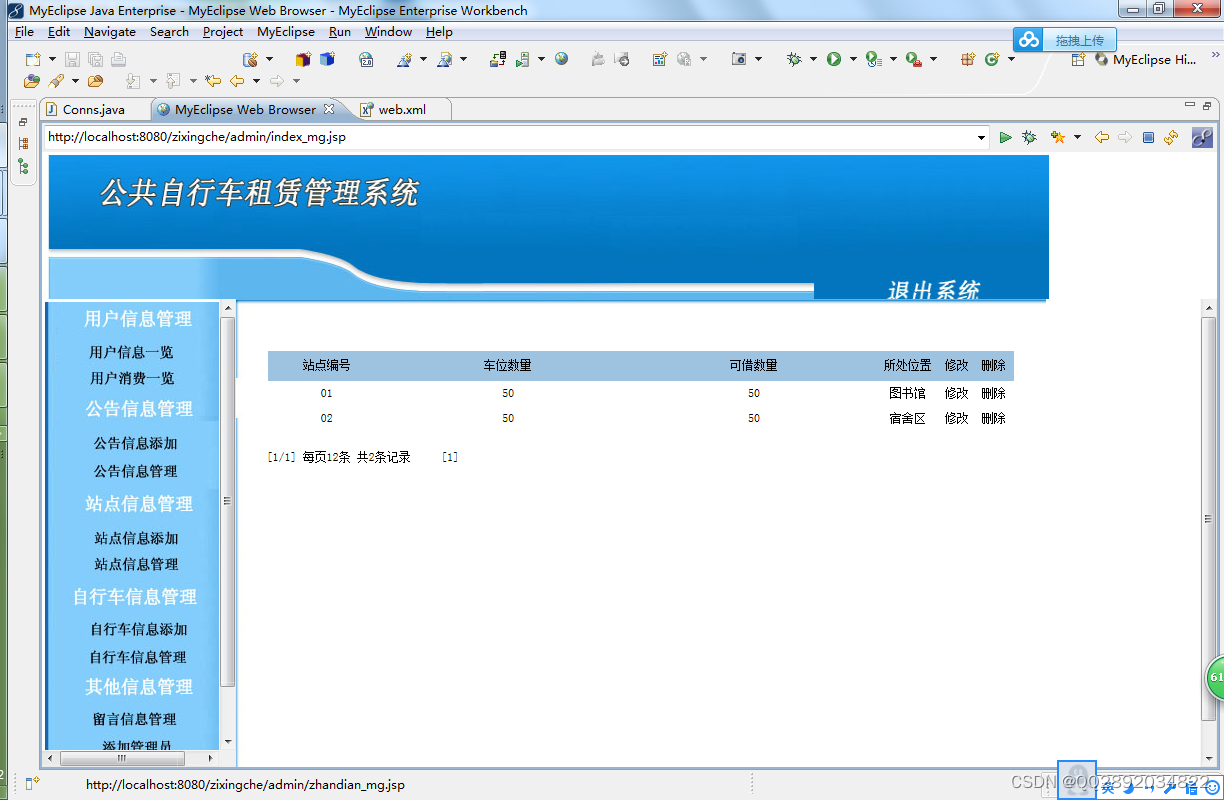
Task: Expand the Run button dropdown arrow
Action: point(853,58)
